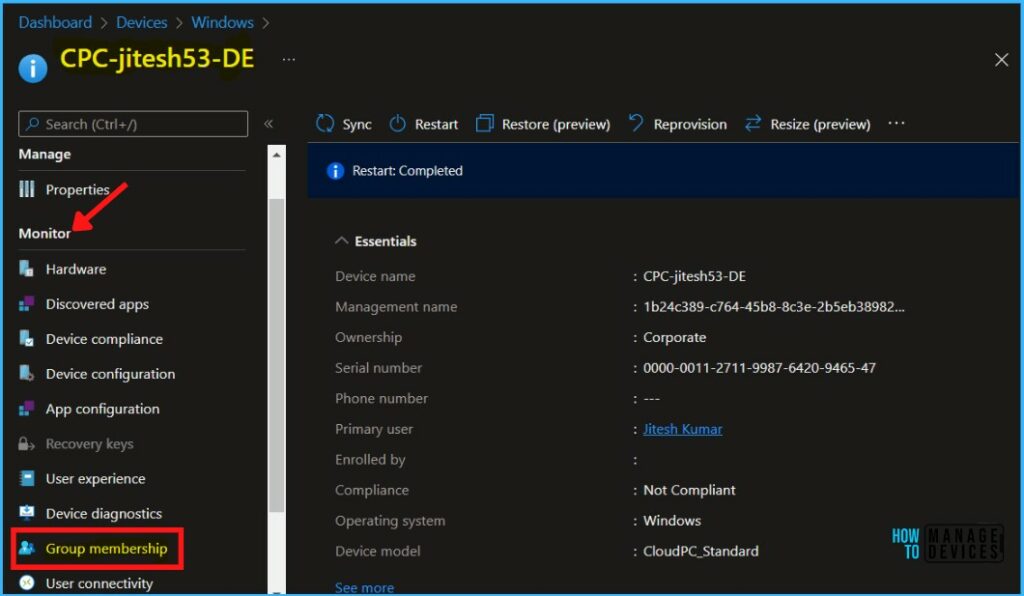Click the magnifier icon in the search box
1024x596 pixels.
click(x=32, y=124)
